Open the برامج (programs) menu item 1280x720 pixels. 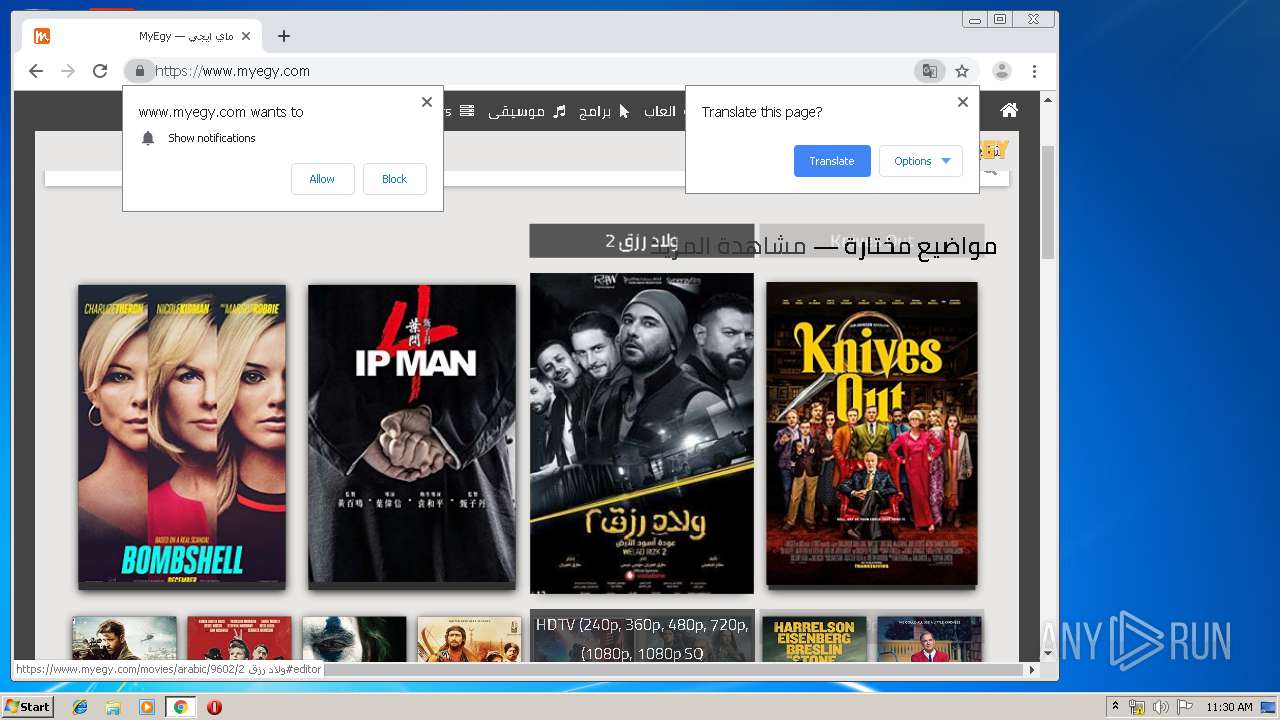[594, 111]
